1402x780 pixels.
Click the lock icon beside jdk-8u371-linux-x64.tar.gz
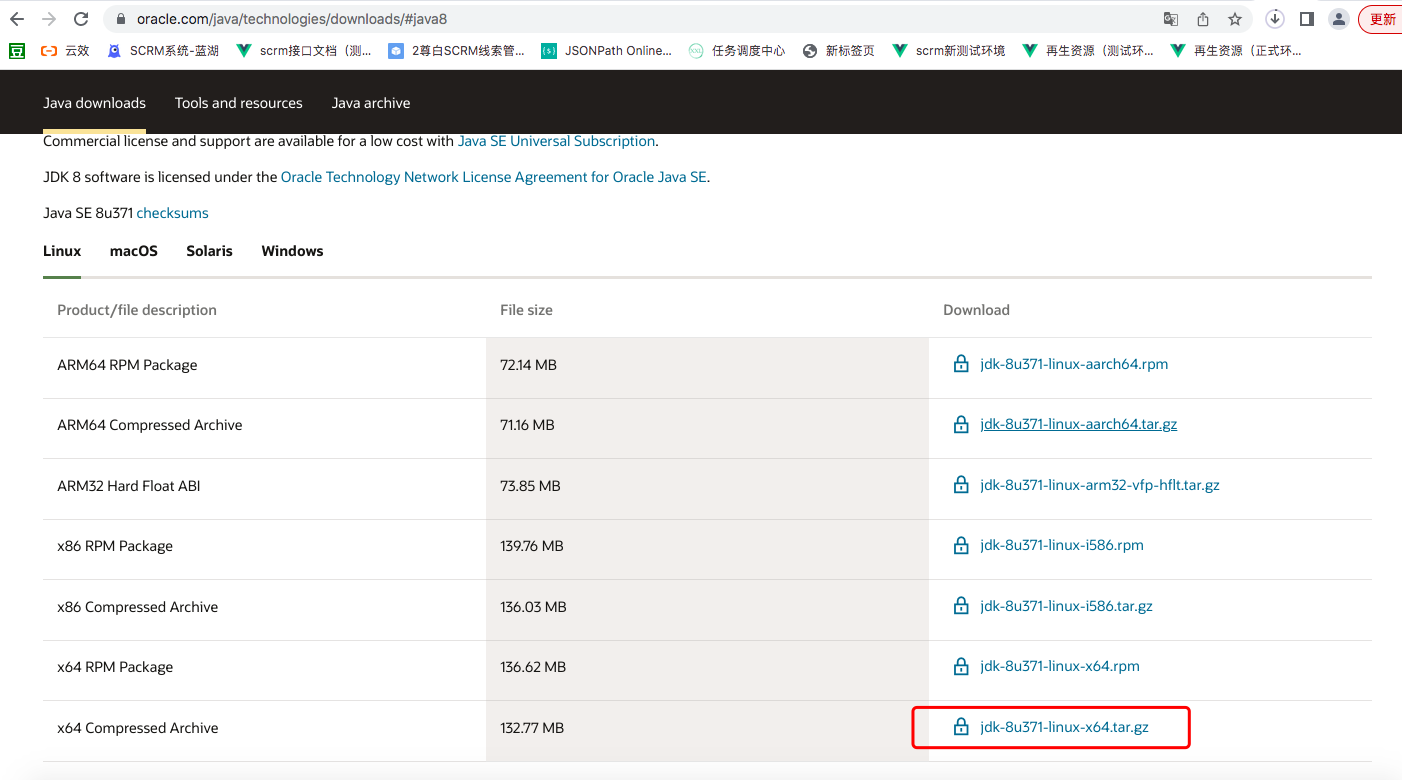tap(961, 727)
